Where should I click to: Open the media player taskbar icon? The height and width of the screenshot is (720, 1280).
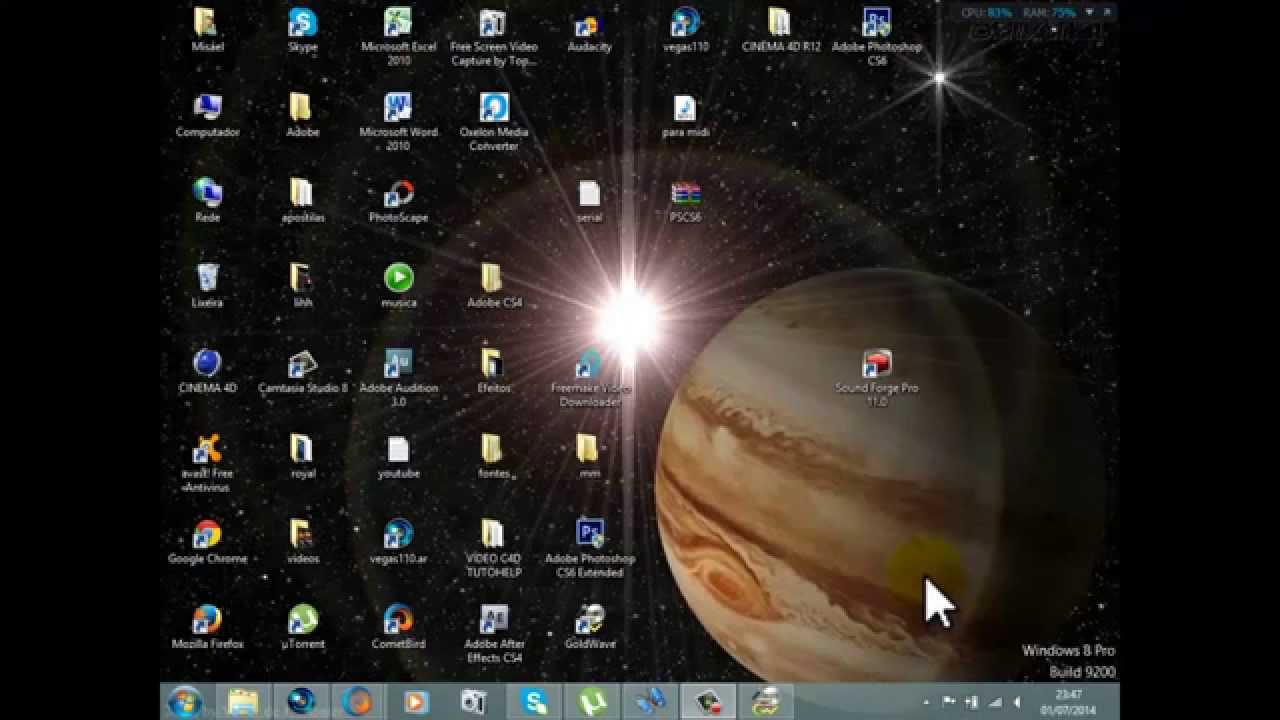[x=415, y=702]
